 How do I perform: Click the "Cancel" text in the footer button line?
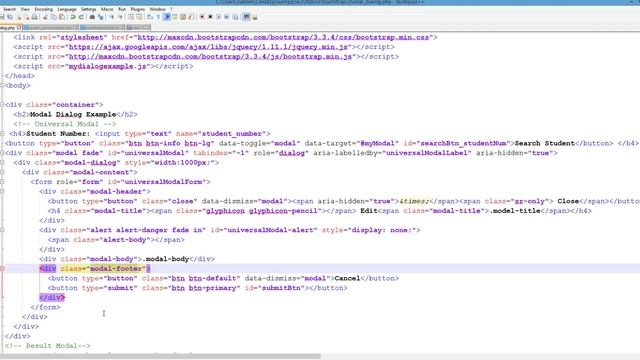click(x=347, y=278)
